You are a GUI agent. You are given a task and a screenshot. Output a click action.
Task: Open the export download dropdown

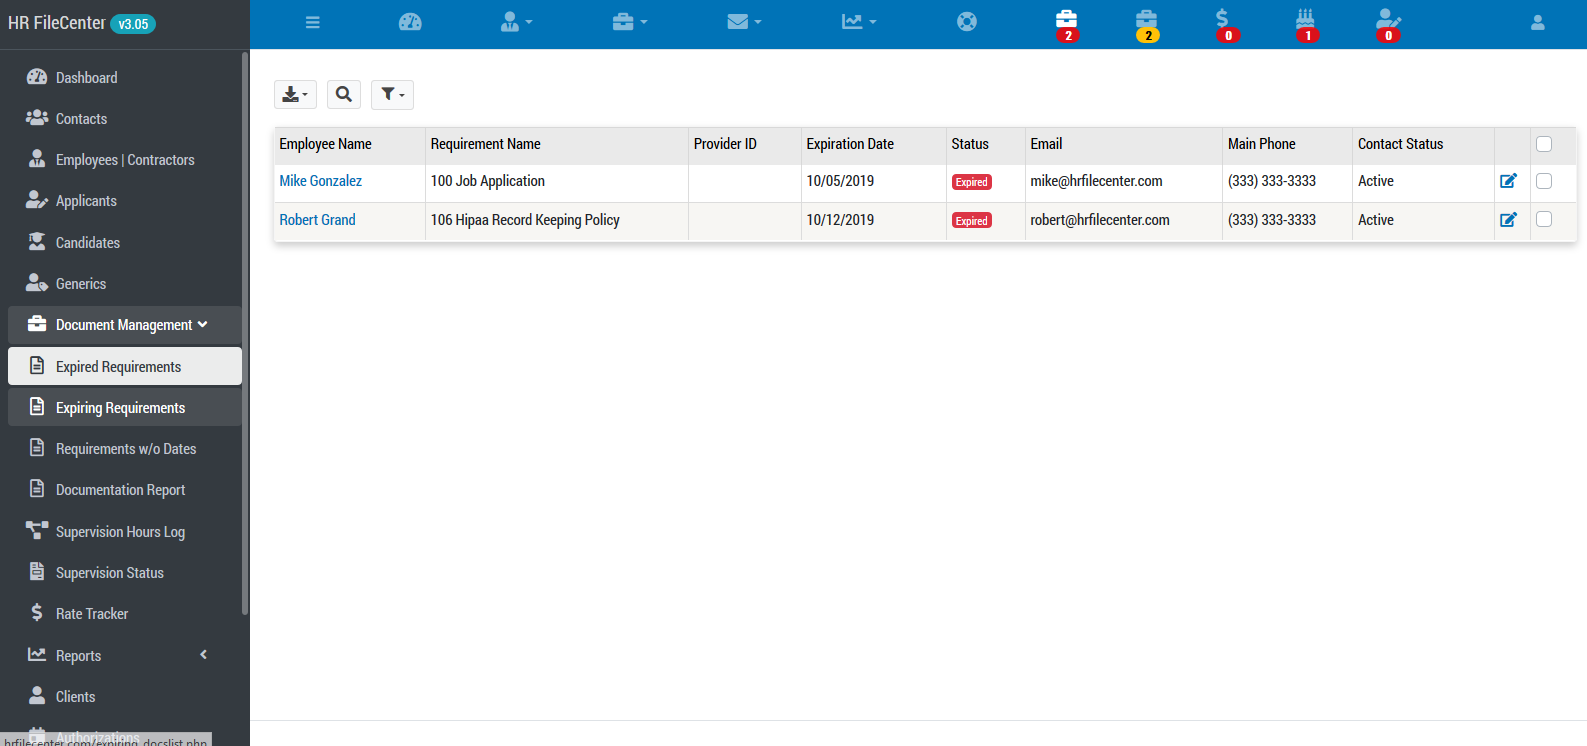coord(295,94)
